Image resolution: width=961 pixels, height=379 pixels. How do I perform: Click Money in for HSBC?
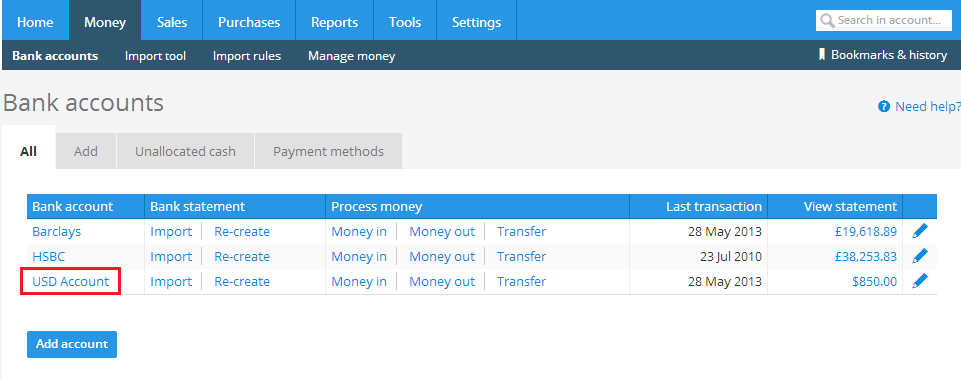[359, 256]
